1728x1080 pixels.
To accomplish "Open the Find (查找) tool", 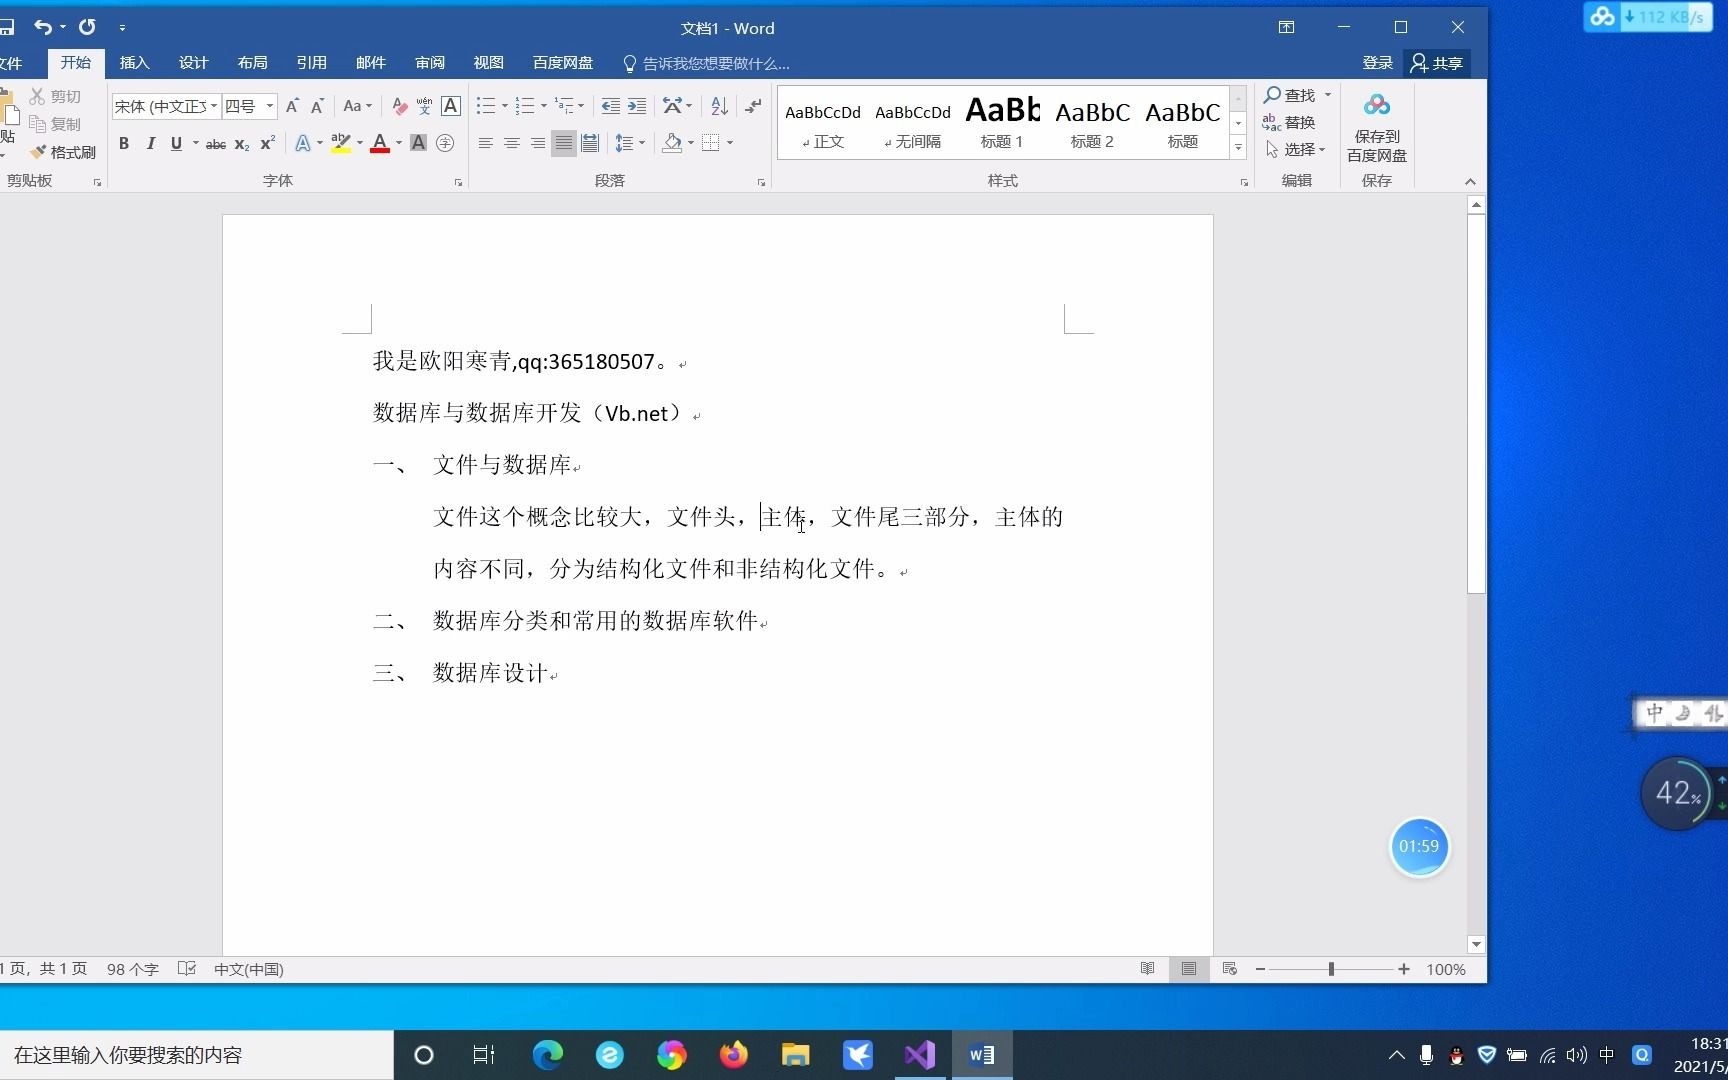I will [1295, 95].
